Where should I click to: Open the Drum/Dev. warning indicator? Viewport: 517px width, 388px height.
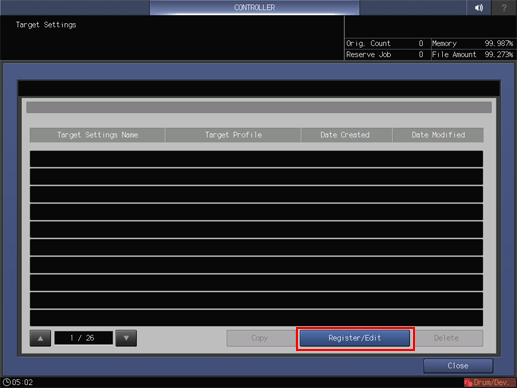point(490,382)
